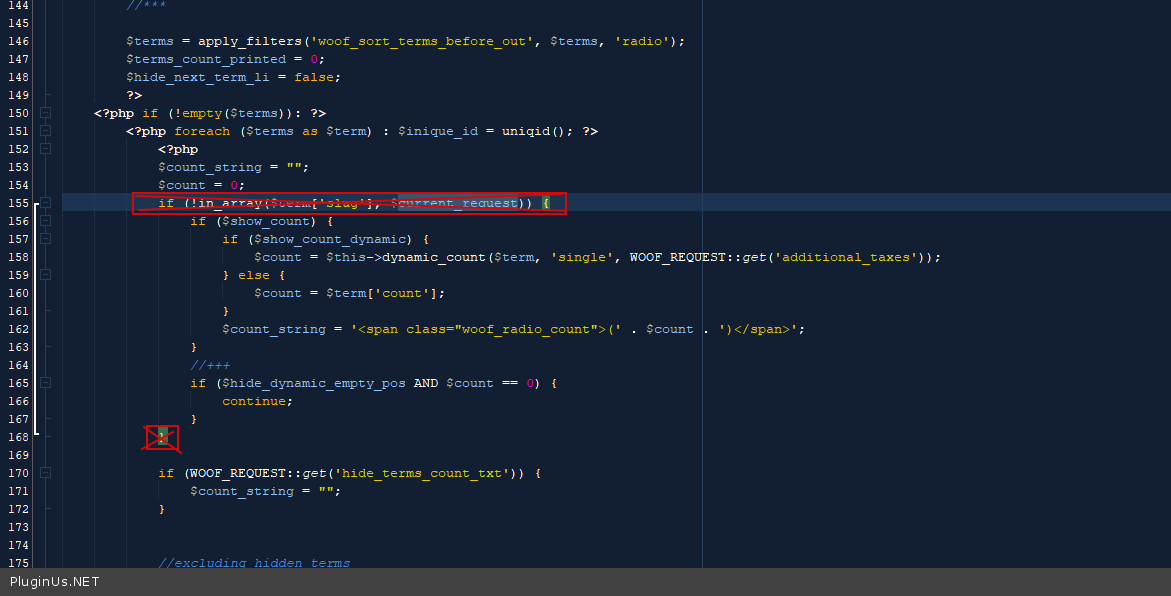Collapse the hide_dynamic_empty_pos block at line 165
The width and height of the screenshot is (1171, 596).
click(45, 383)
